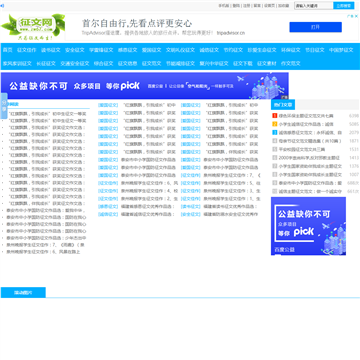The image size is (360, 360).
Task: Open the 登陆 login link
Action: pyautogui.click(x=236, y=6)
